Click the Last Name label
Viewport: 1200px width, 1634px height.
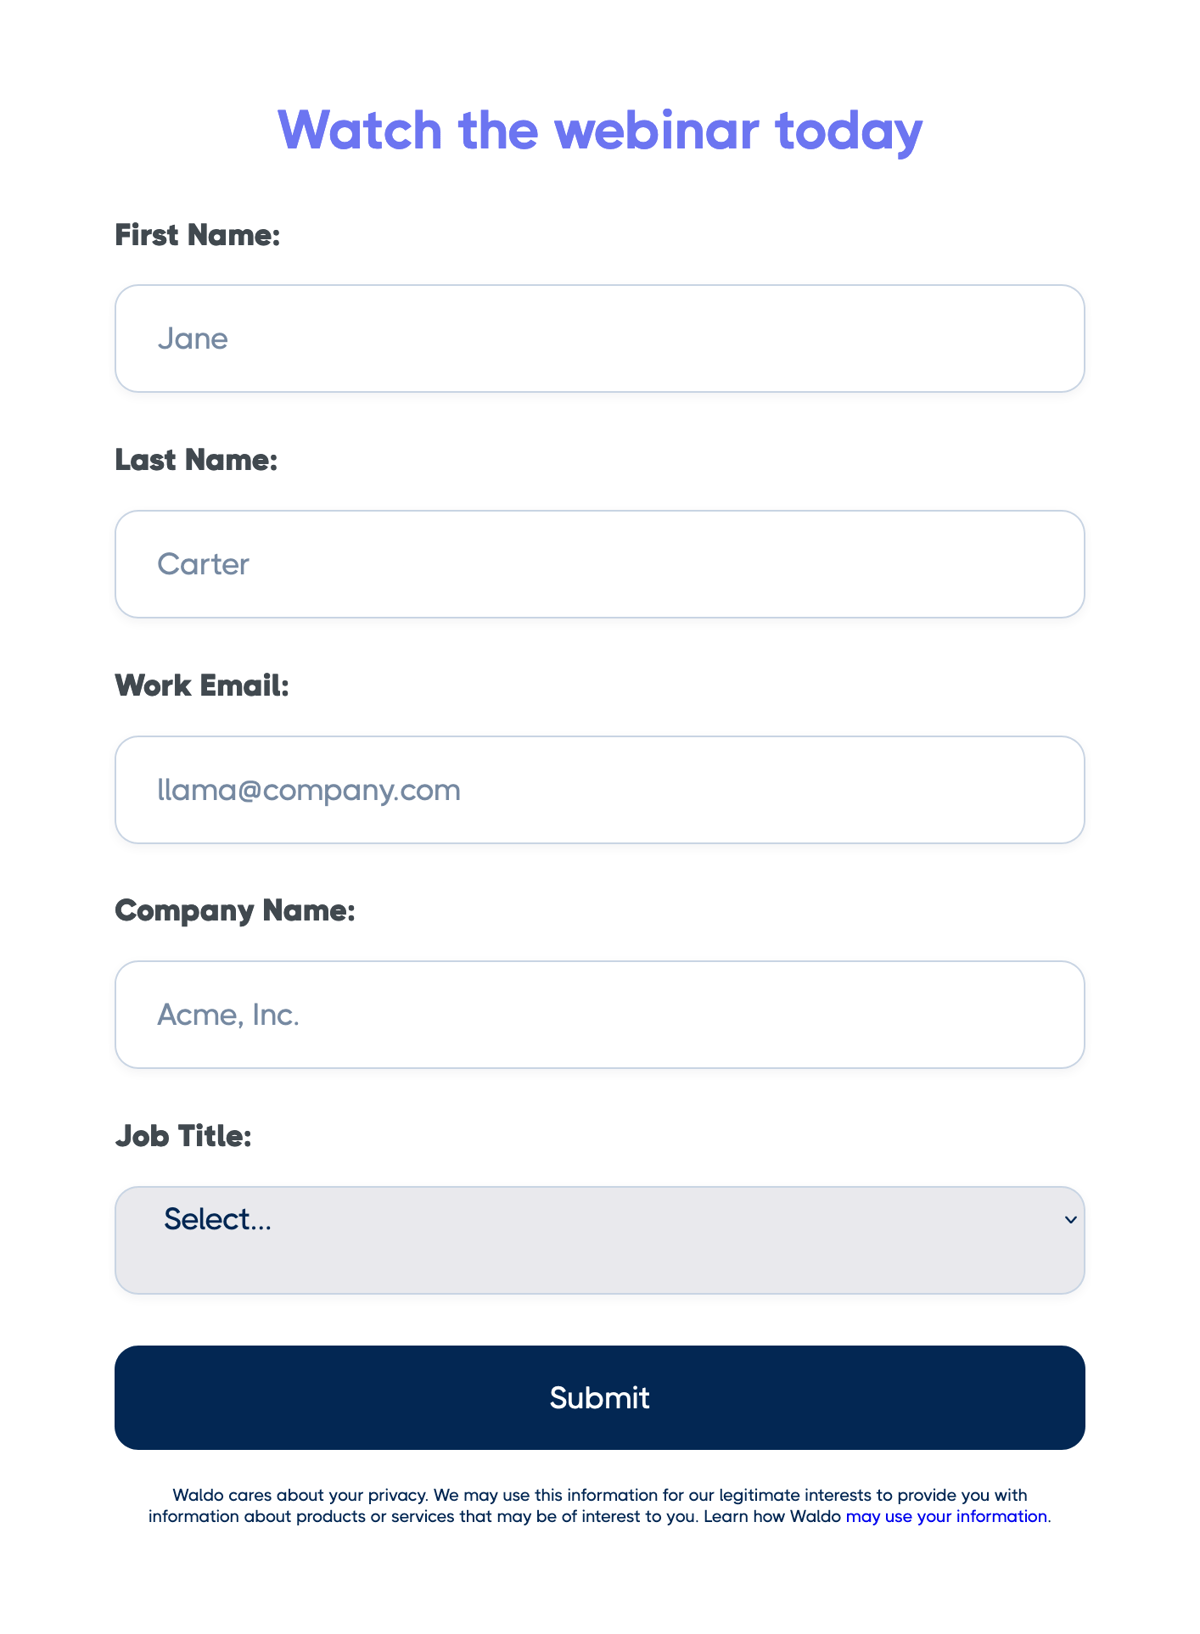click(196, 460)
